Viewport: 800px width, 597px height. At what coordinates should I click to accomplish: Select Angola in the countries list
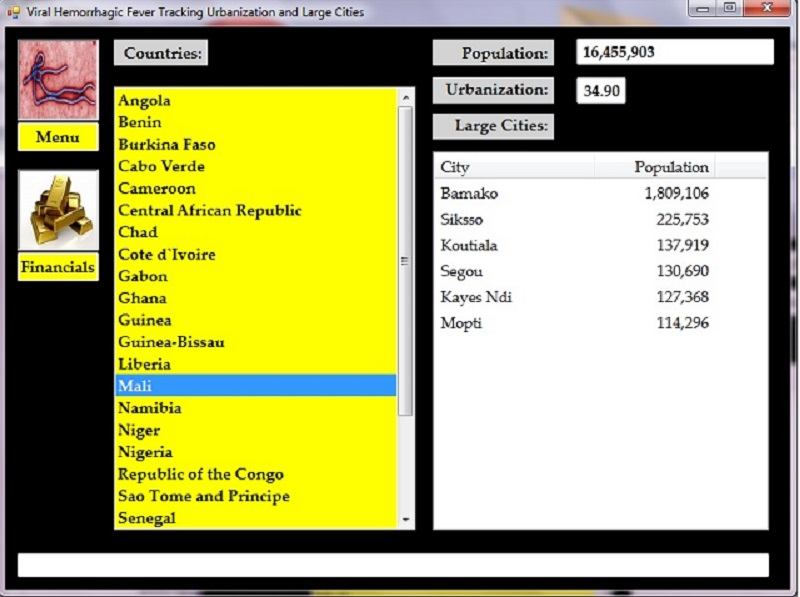pos(145,100)
